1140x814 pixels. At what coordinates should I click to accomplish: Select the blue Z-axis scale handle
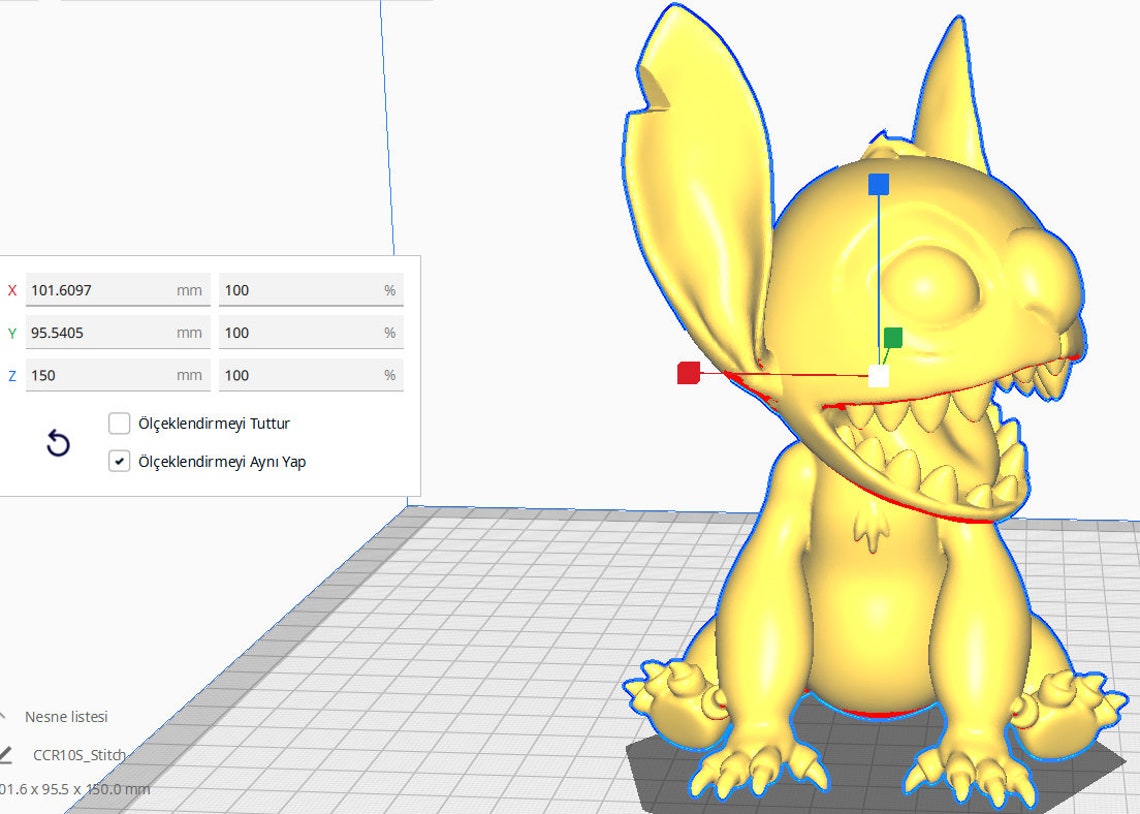pyautogui.click(x=878, y=184)
